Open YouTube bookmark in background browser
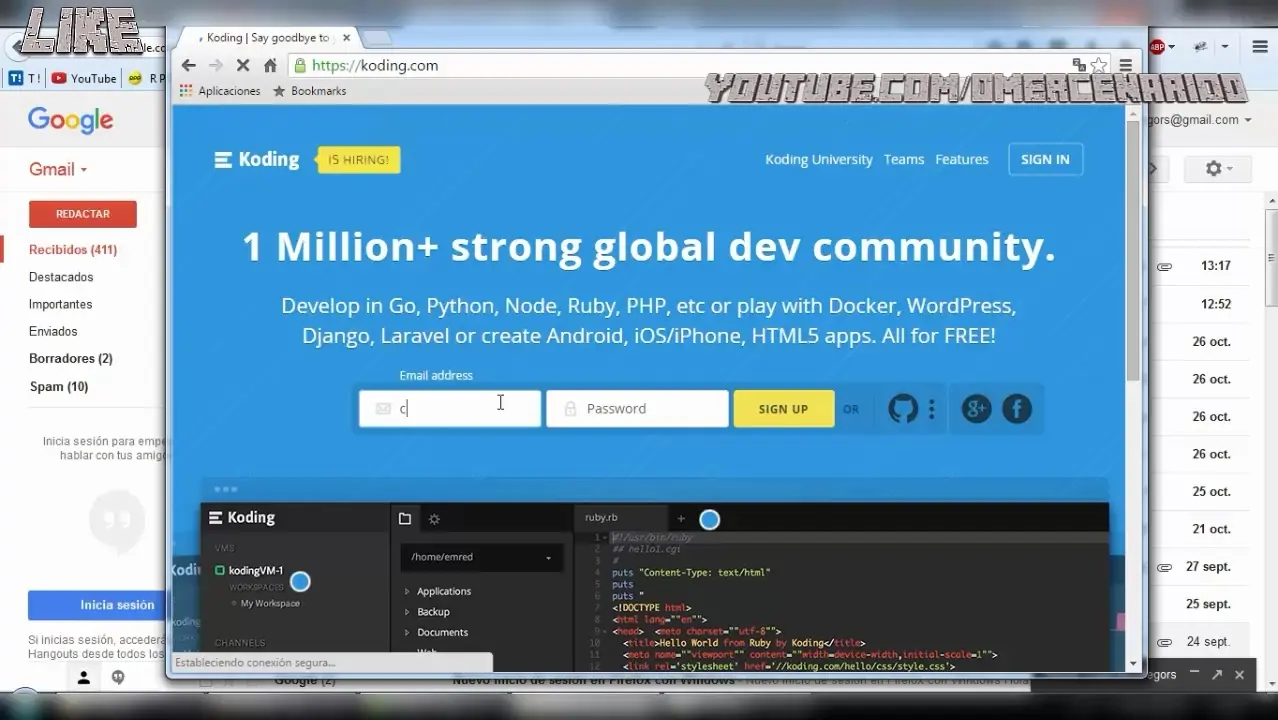Image resolution: width=1278 pixels, height=720 pixels. pyautogui.click(x=84, y=78)
